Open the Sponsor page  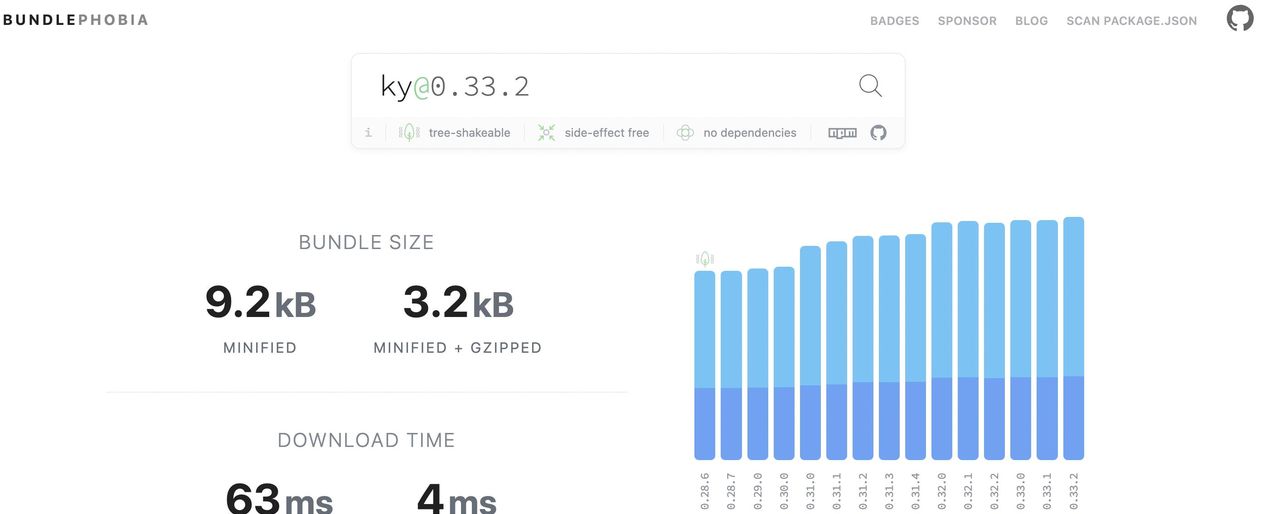(x=967, y=21)
